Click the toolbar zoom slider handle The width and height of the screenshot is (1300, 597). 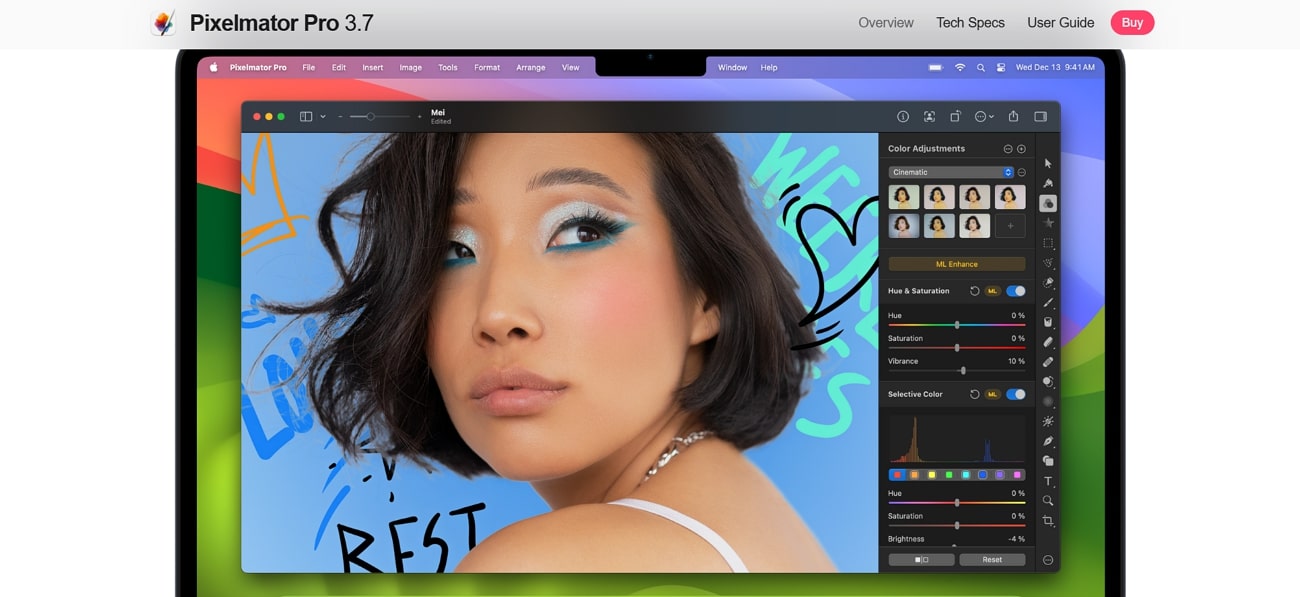pos(370,117)
